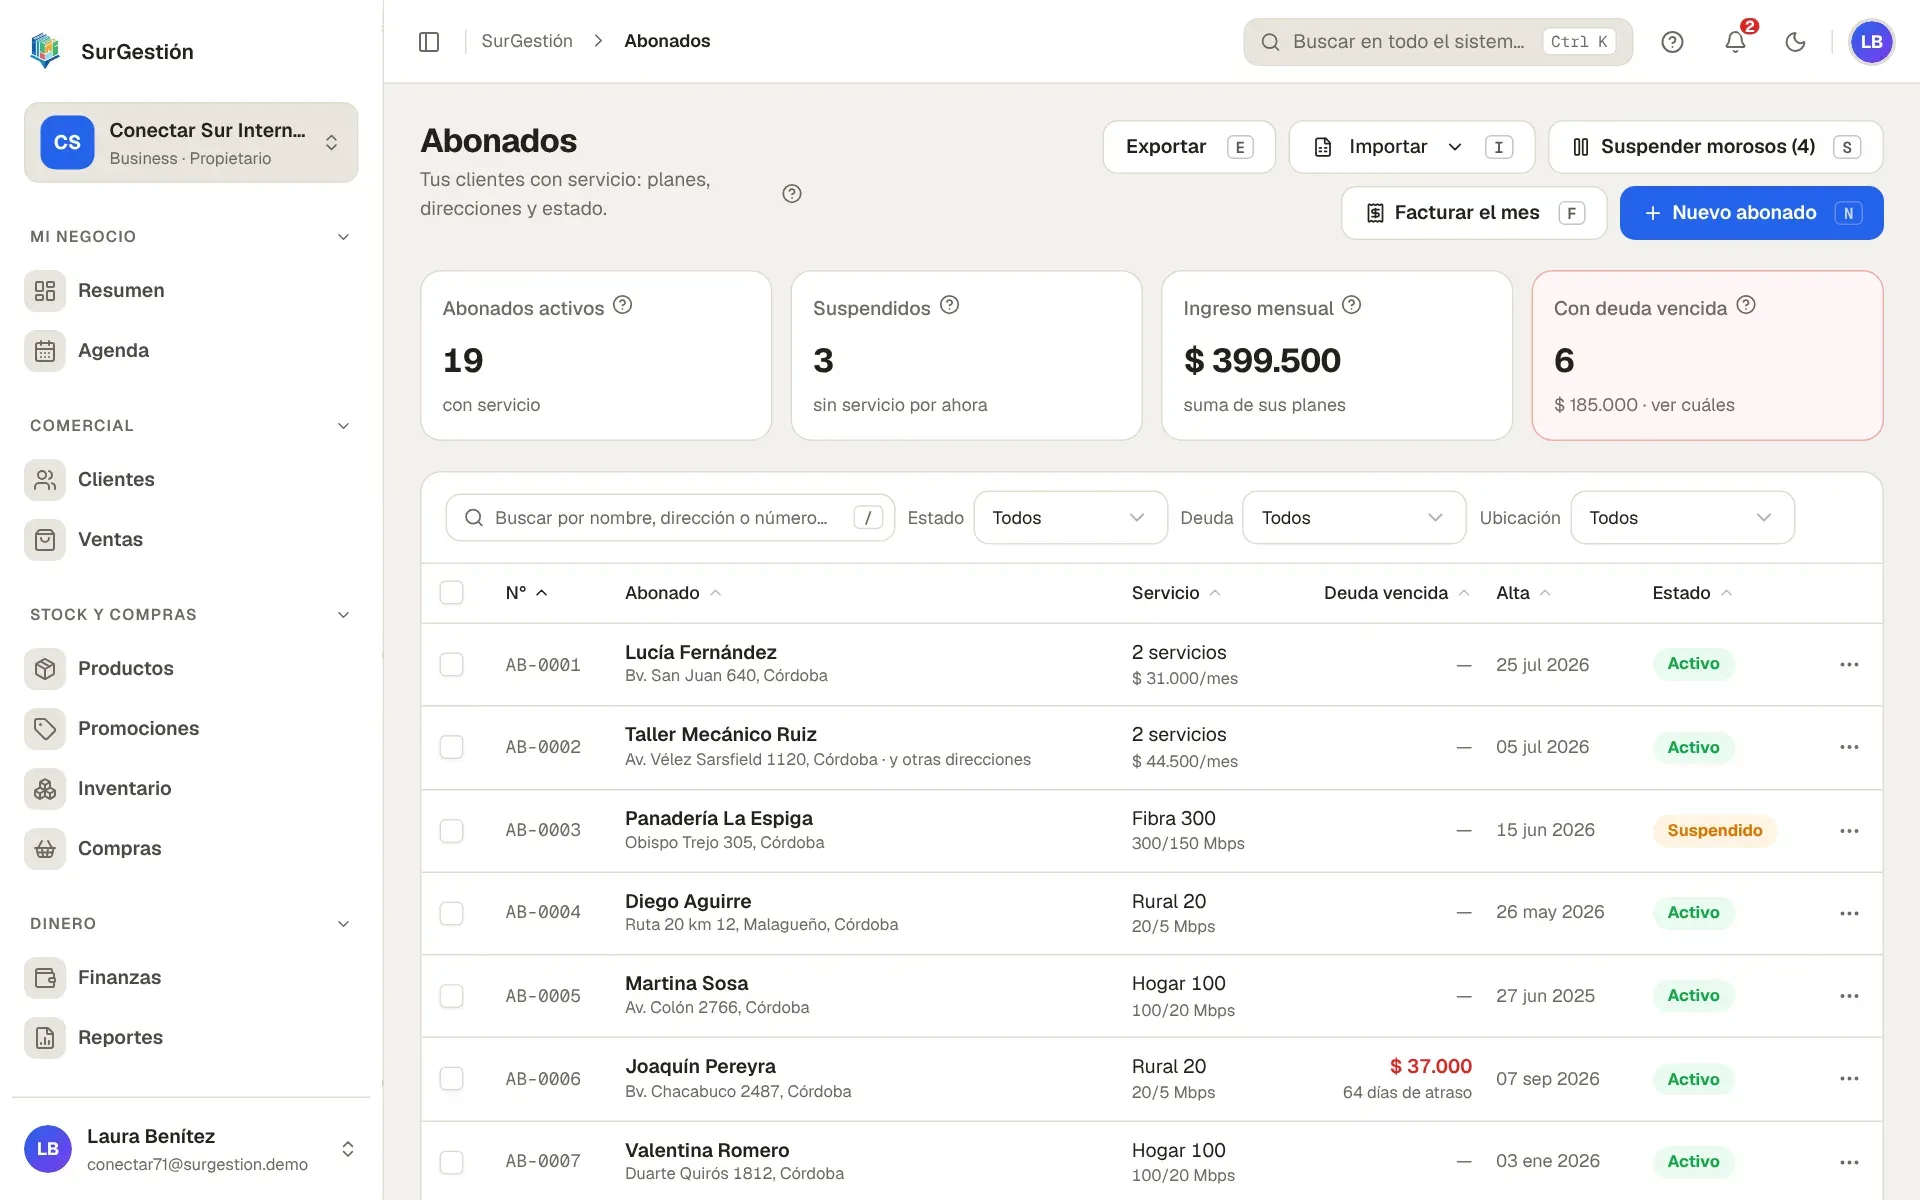This screenshot has width=1920, height=1200.
Task: Toggle the select-all checkbox in table header
Action: tap(452, 593)
